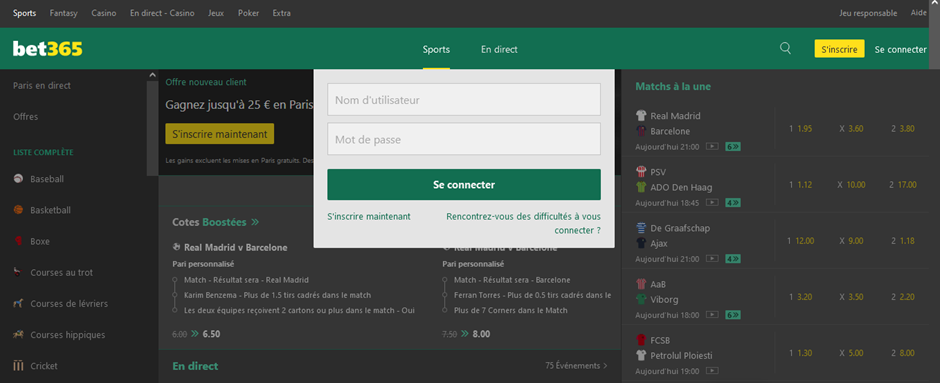This screenshot has width=940, height=383.
Task: Click the ADO Den Haag jersey icon
Action: 641,187
